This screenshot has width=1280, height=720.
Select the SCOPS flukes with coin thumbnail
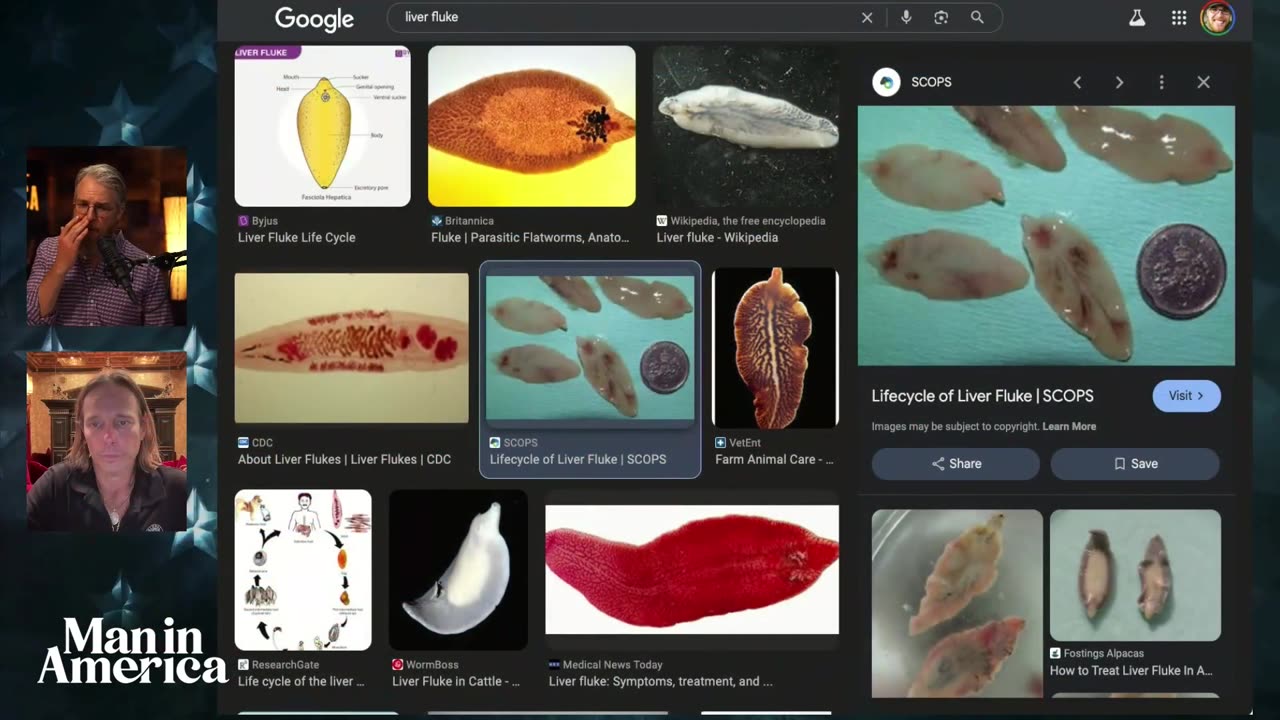(x=590, y=348)
